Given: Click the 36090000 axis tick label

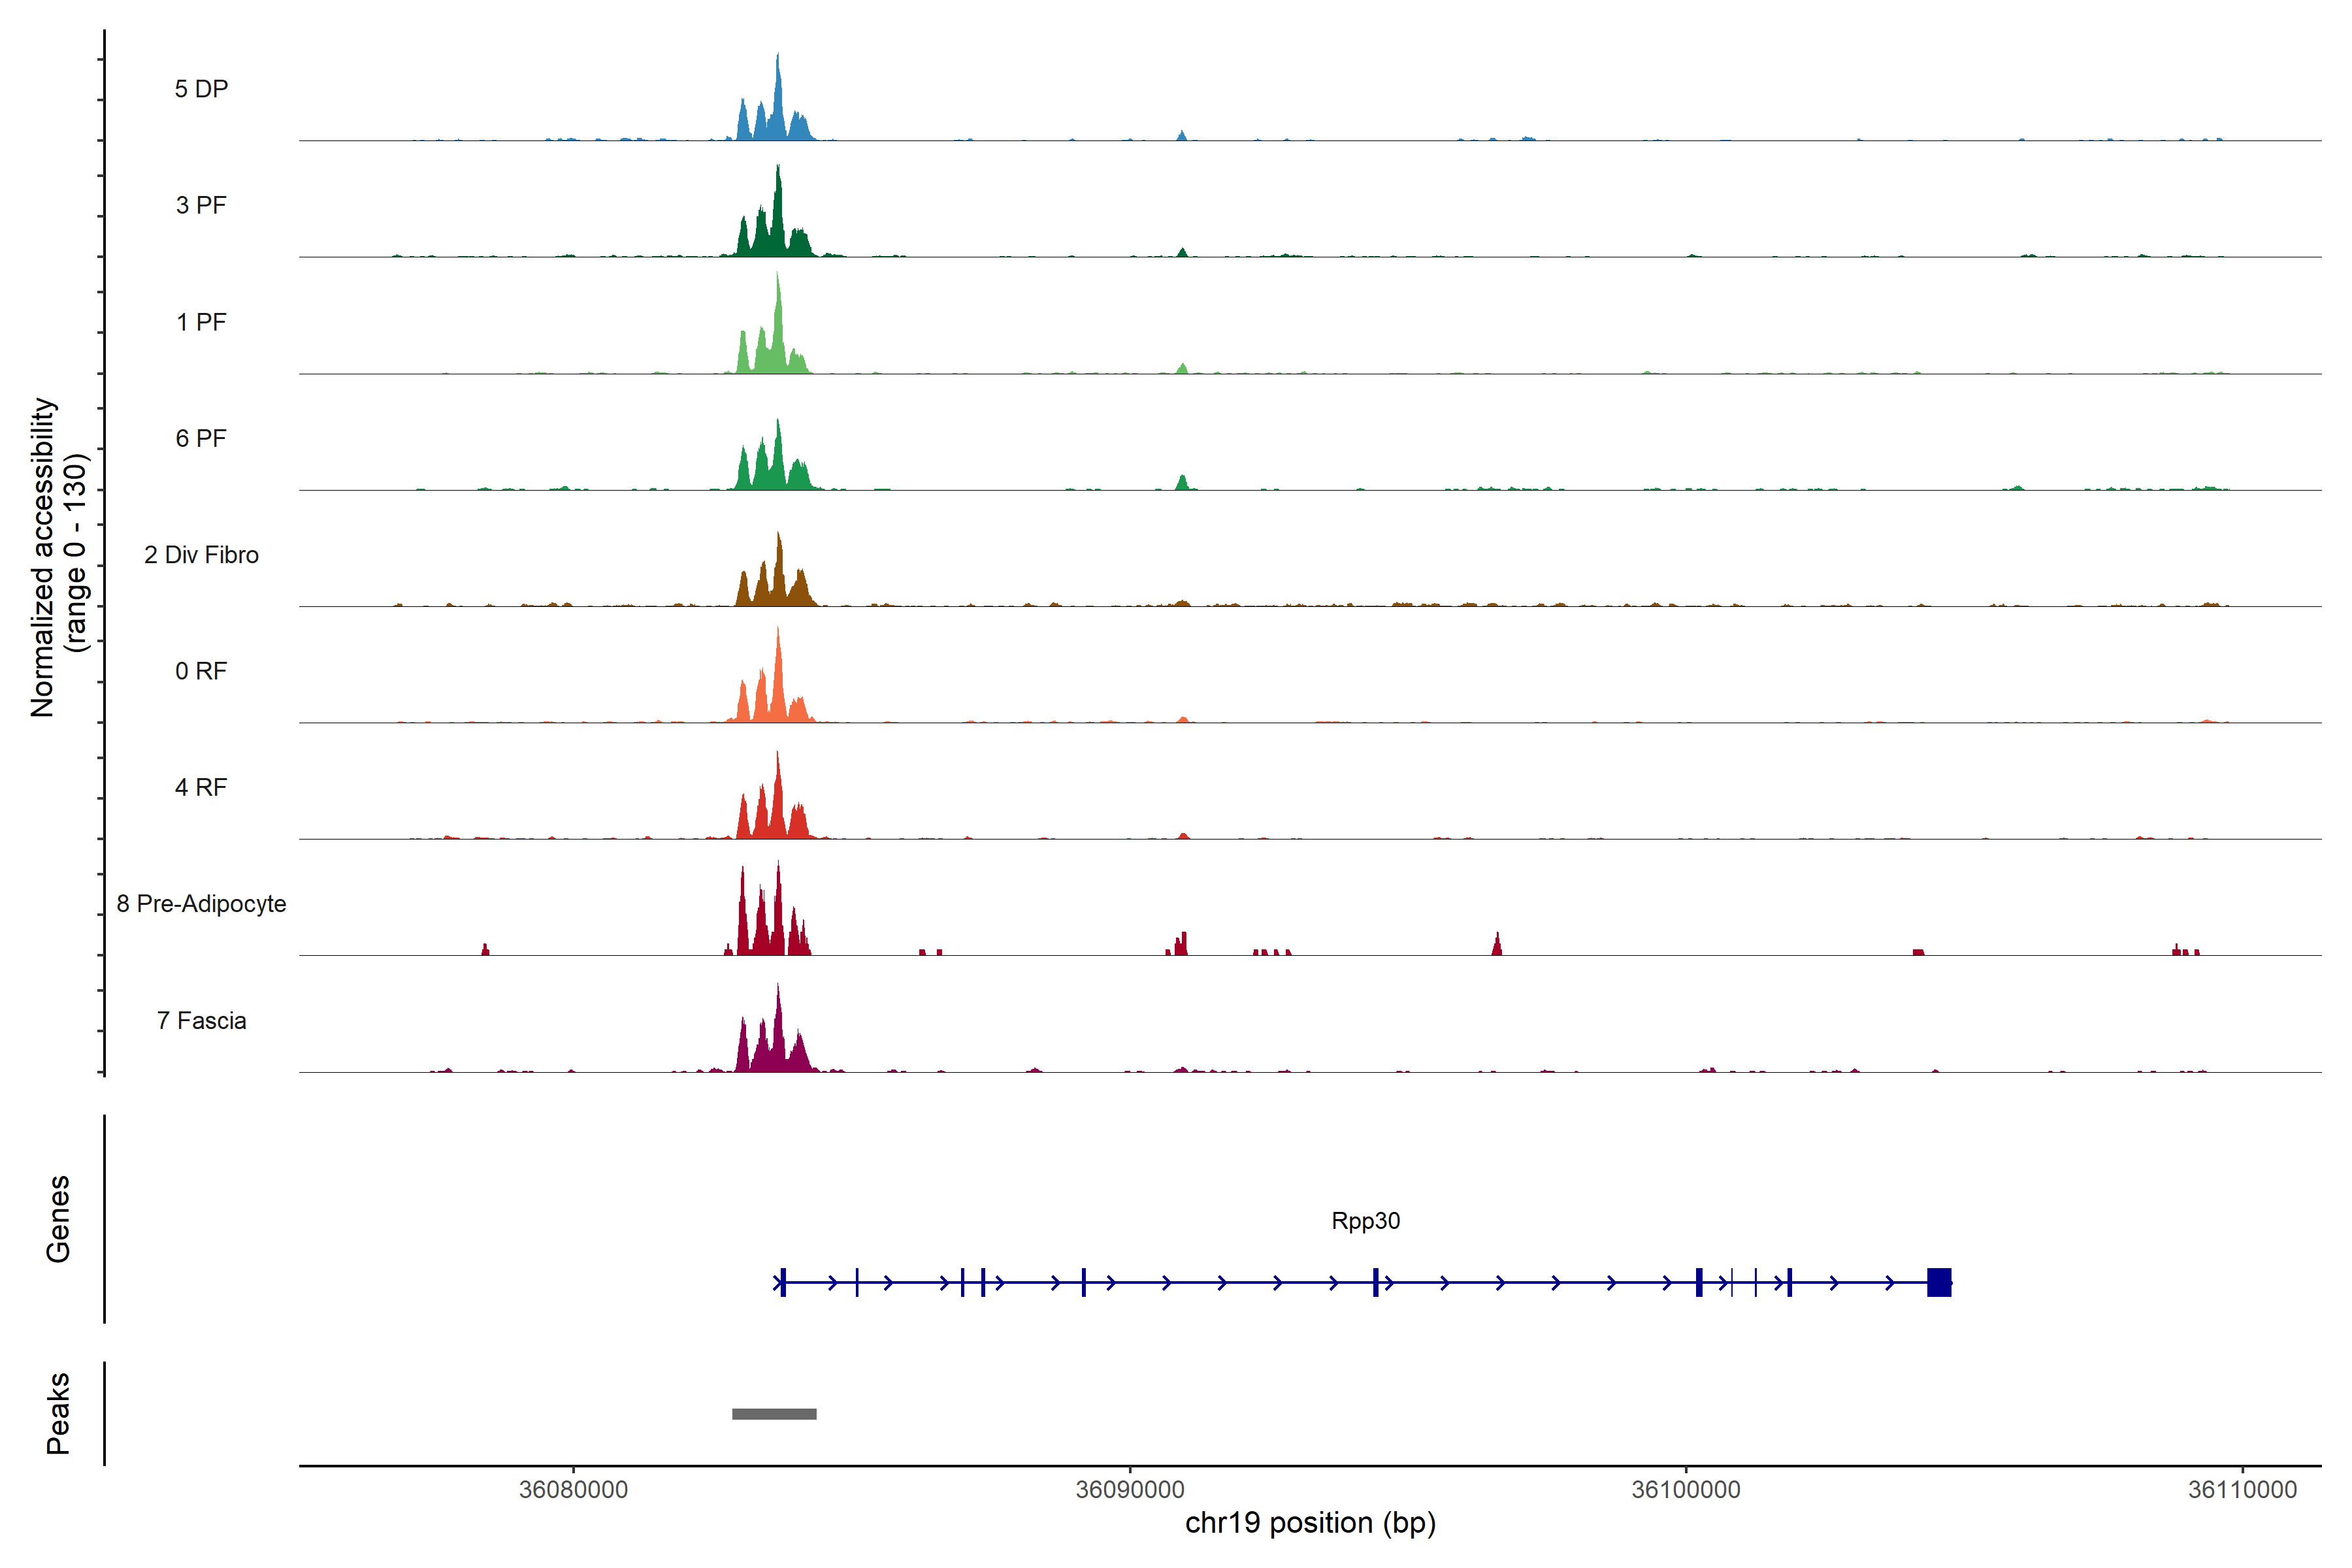Looking at the screenshot, I should (1130, 1489).
